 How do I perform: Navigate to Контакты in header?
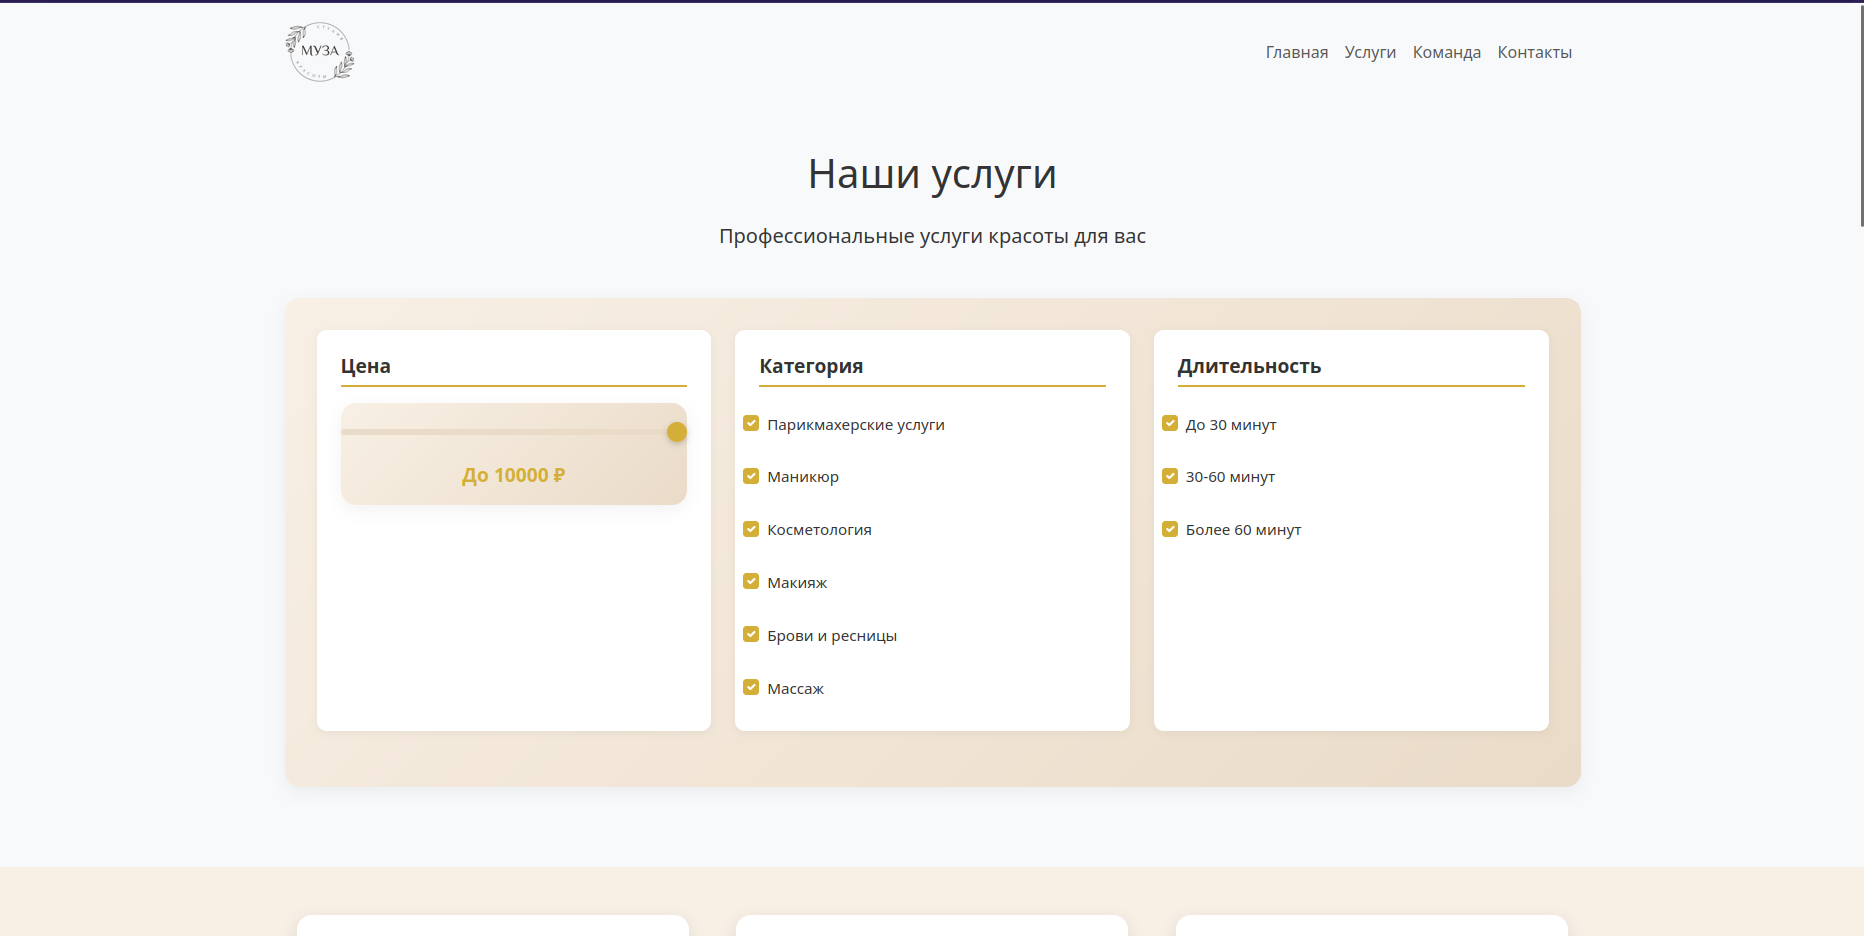(1534, 52)
